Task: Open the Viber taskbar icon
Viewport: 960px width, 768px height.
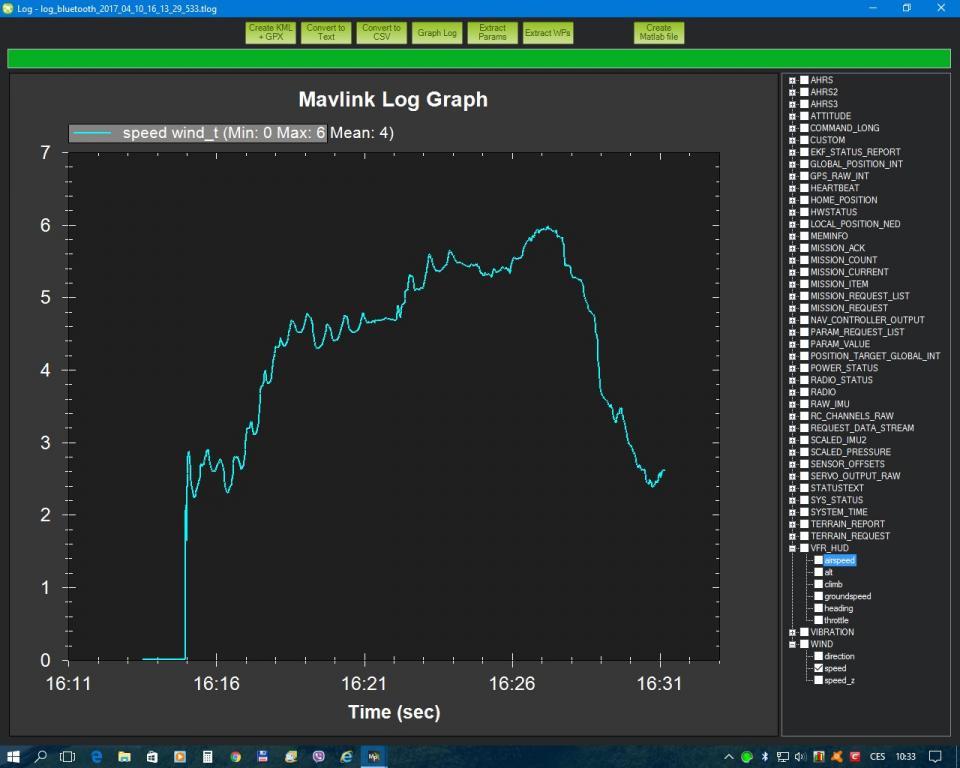Action: point(318,757)
